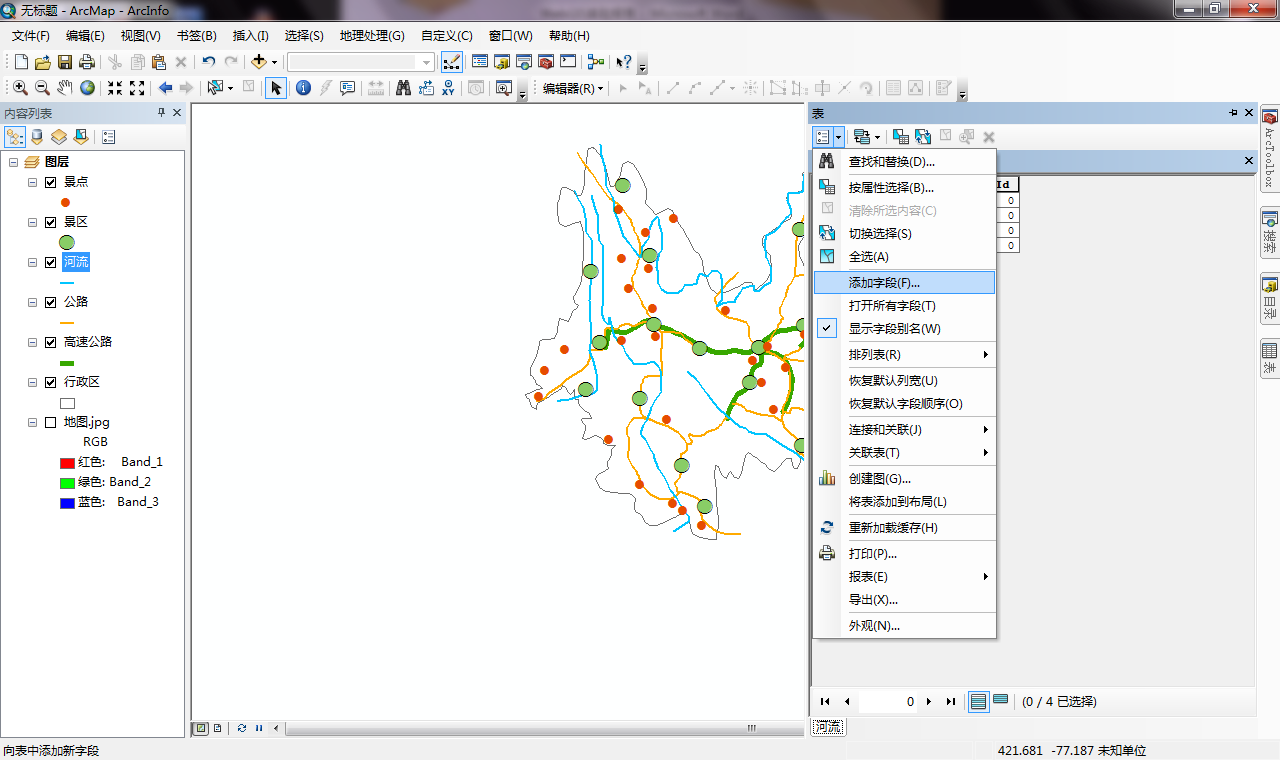
Task: Open the ArcToolbox side tab
Action: tap(1269, 149)
